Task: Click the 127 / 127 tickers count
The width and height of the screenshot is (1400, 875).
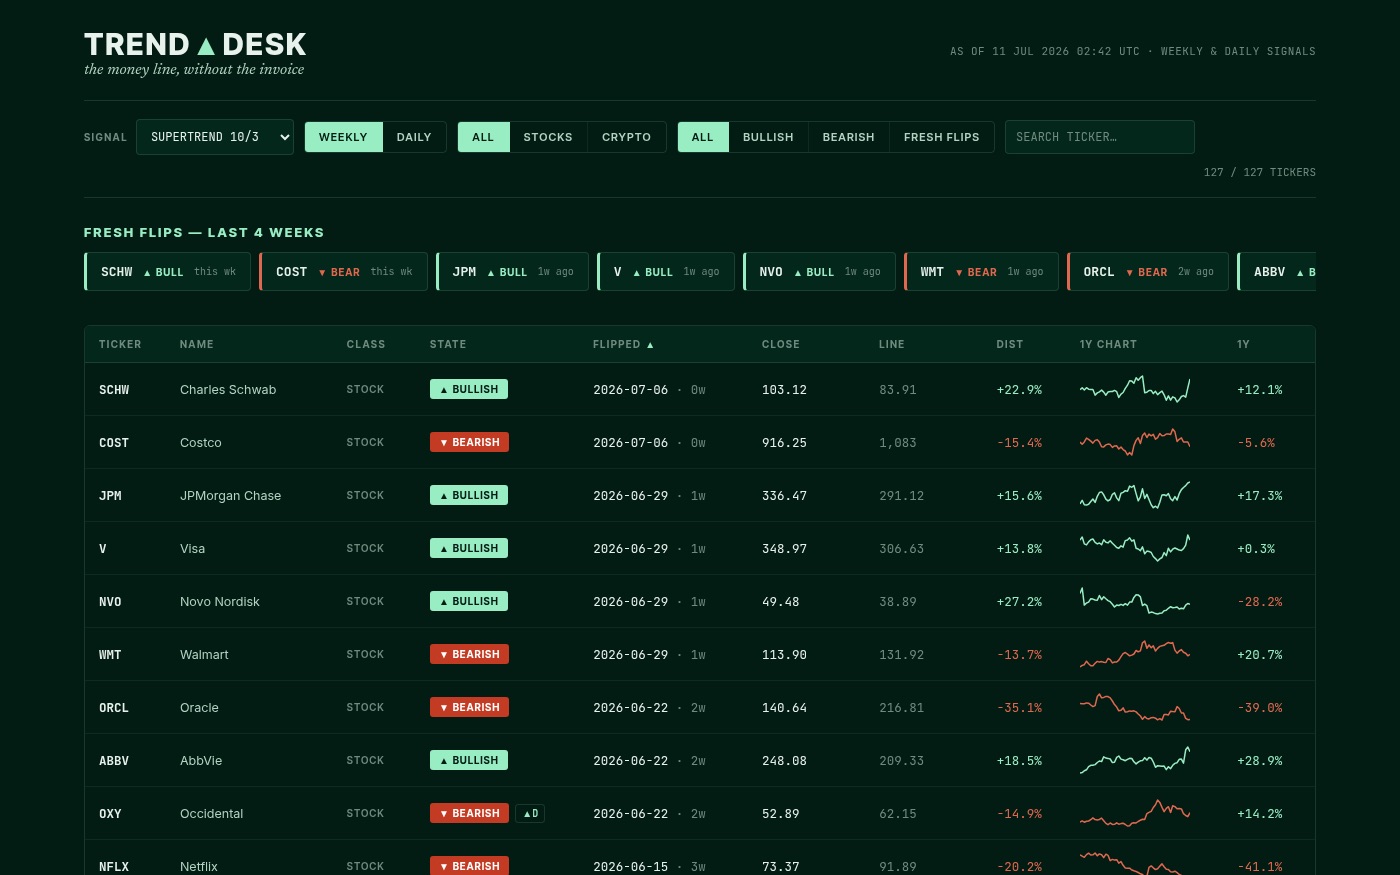Action: (x=1260, y=172)
